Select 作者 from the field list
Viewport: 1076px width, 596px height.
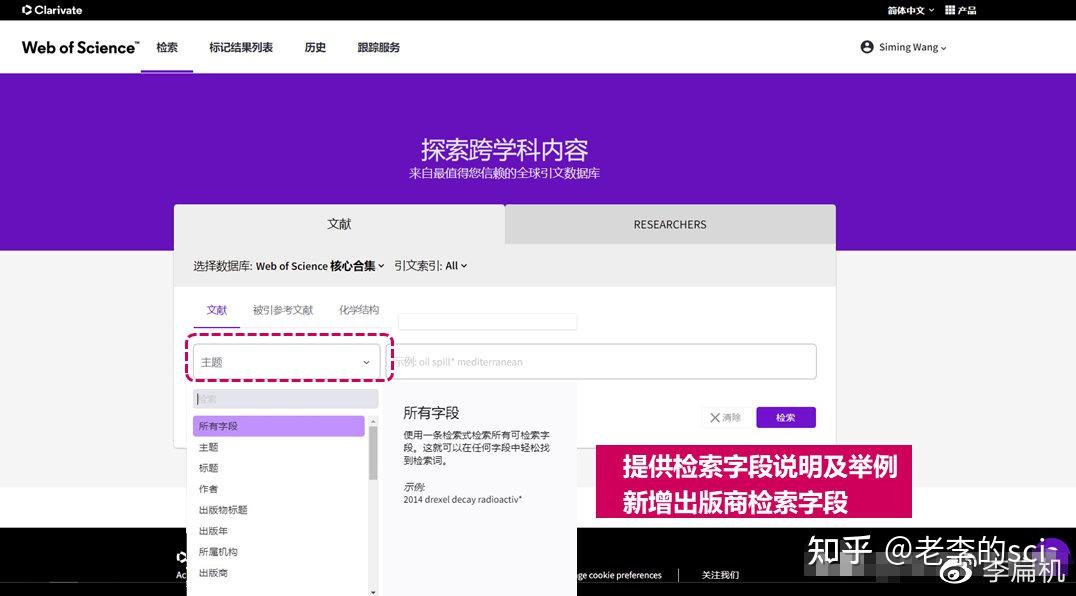pyautogui.click(x=208, y=488)
